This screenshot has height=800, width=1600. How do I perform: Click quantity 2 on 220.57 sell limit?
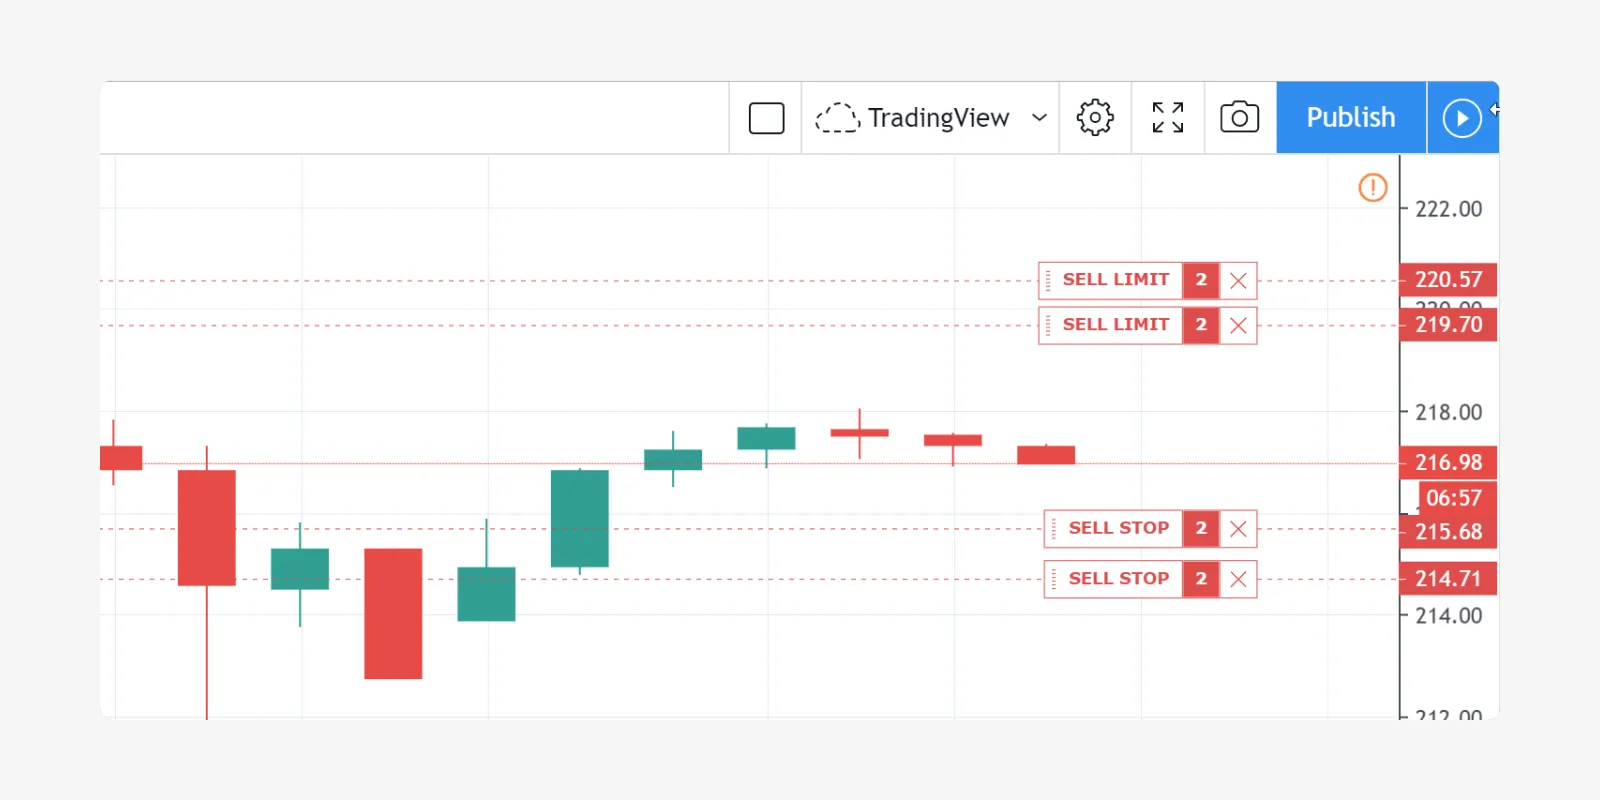pyautogui.click(x=1201, y=281)
